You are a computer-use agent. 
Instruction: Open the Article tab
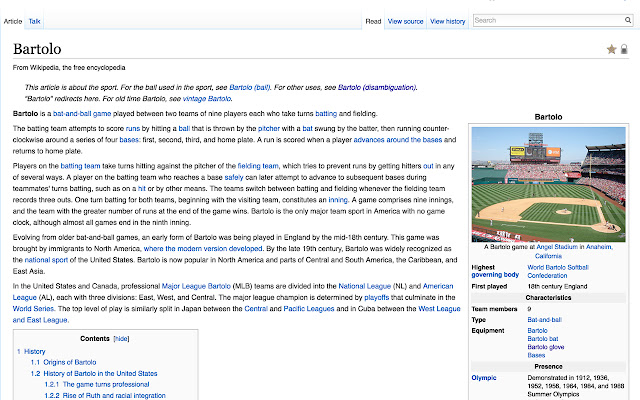coord(13,21)
